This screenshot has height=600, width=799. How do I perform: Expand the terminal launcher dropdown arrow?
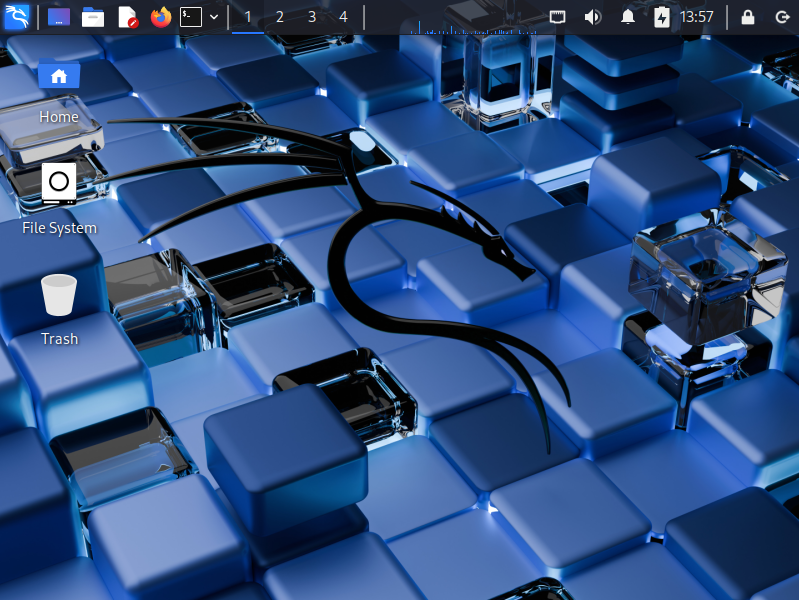pyautogui.click(x=214, y=17)
